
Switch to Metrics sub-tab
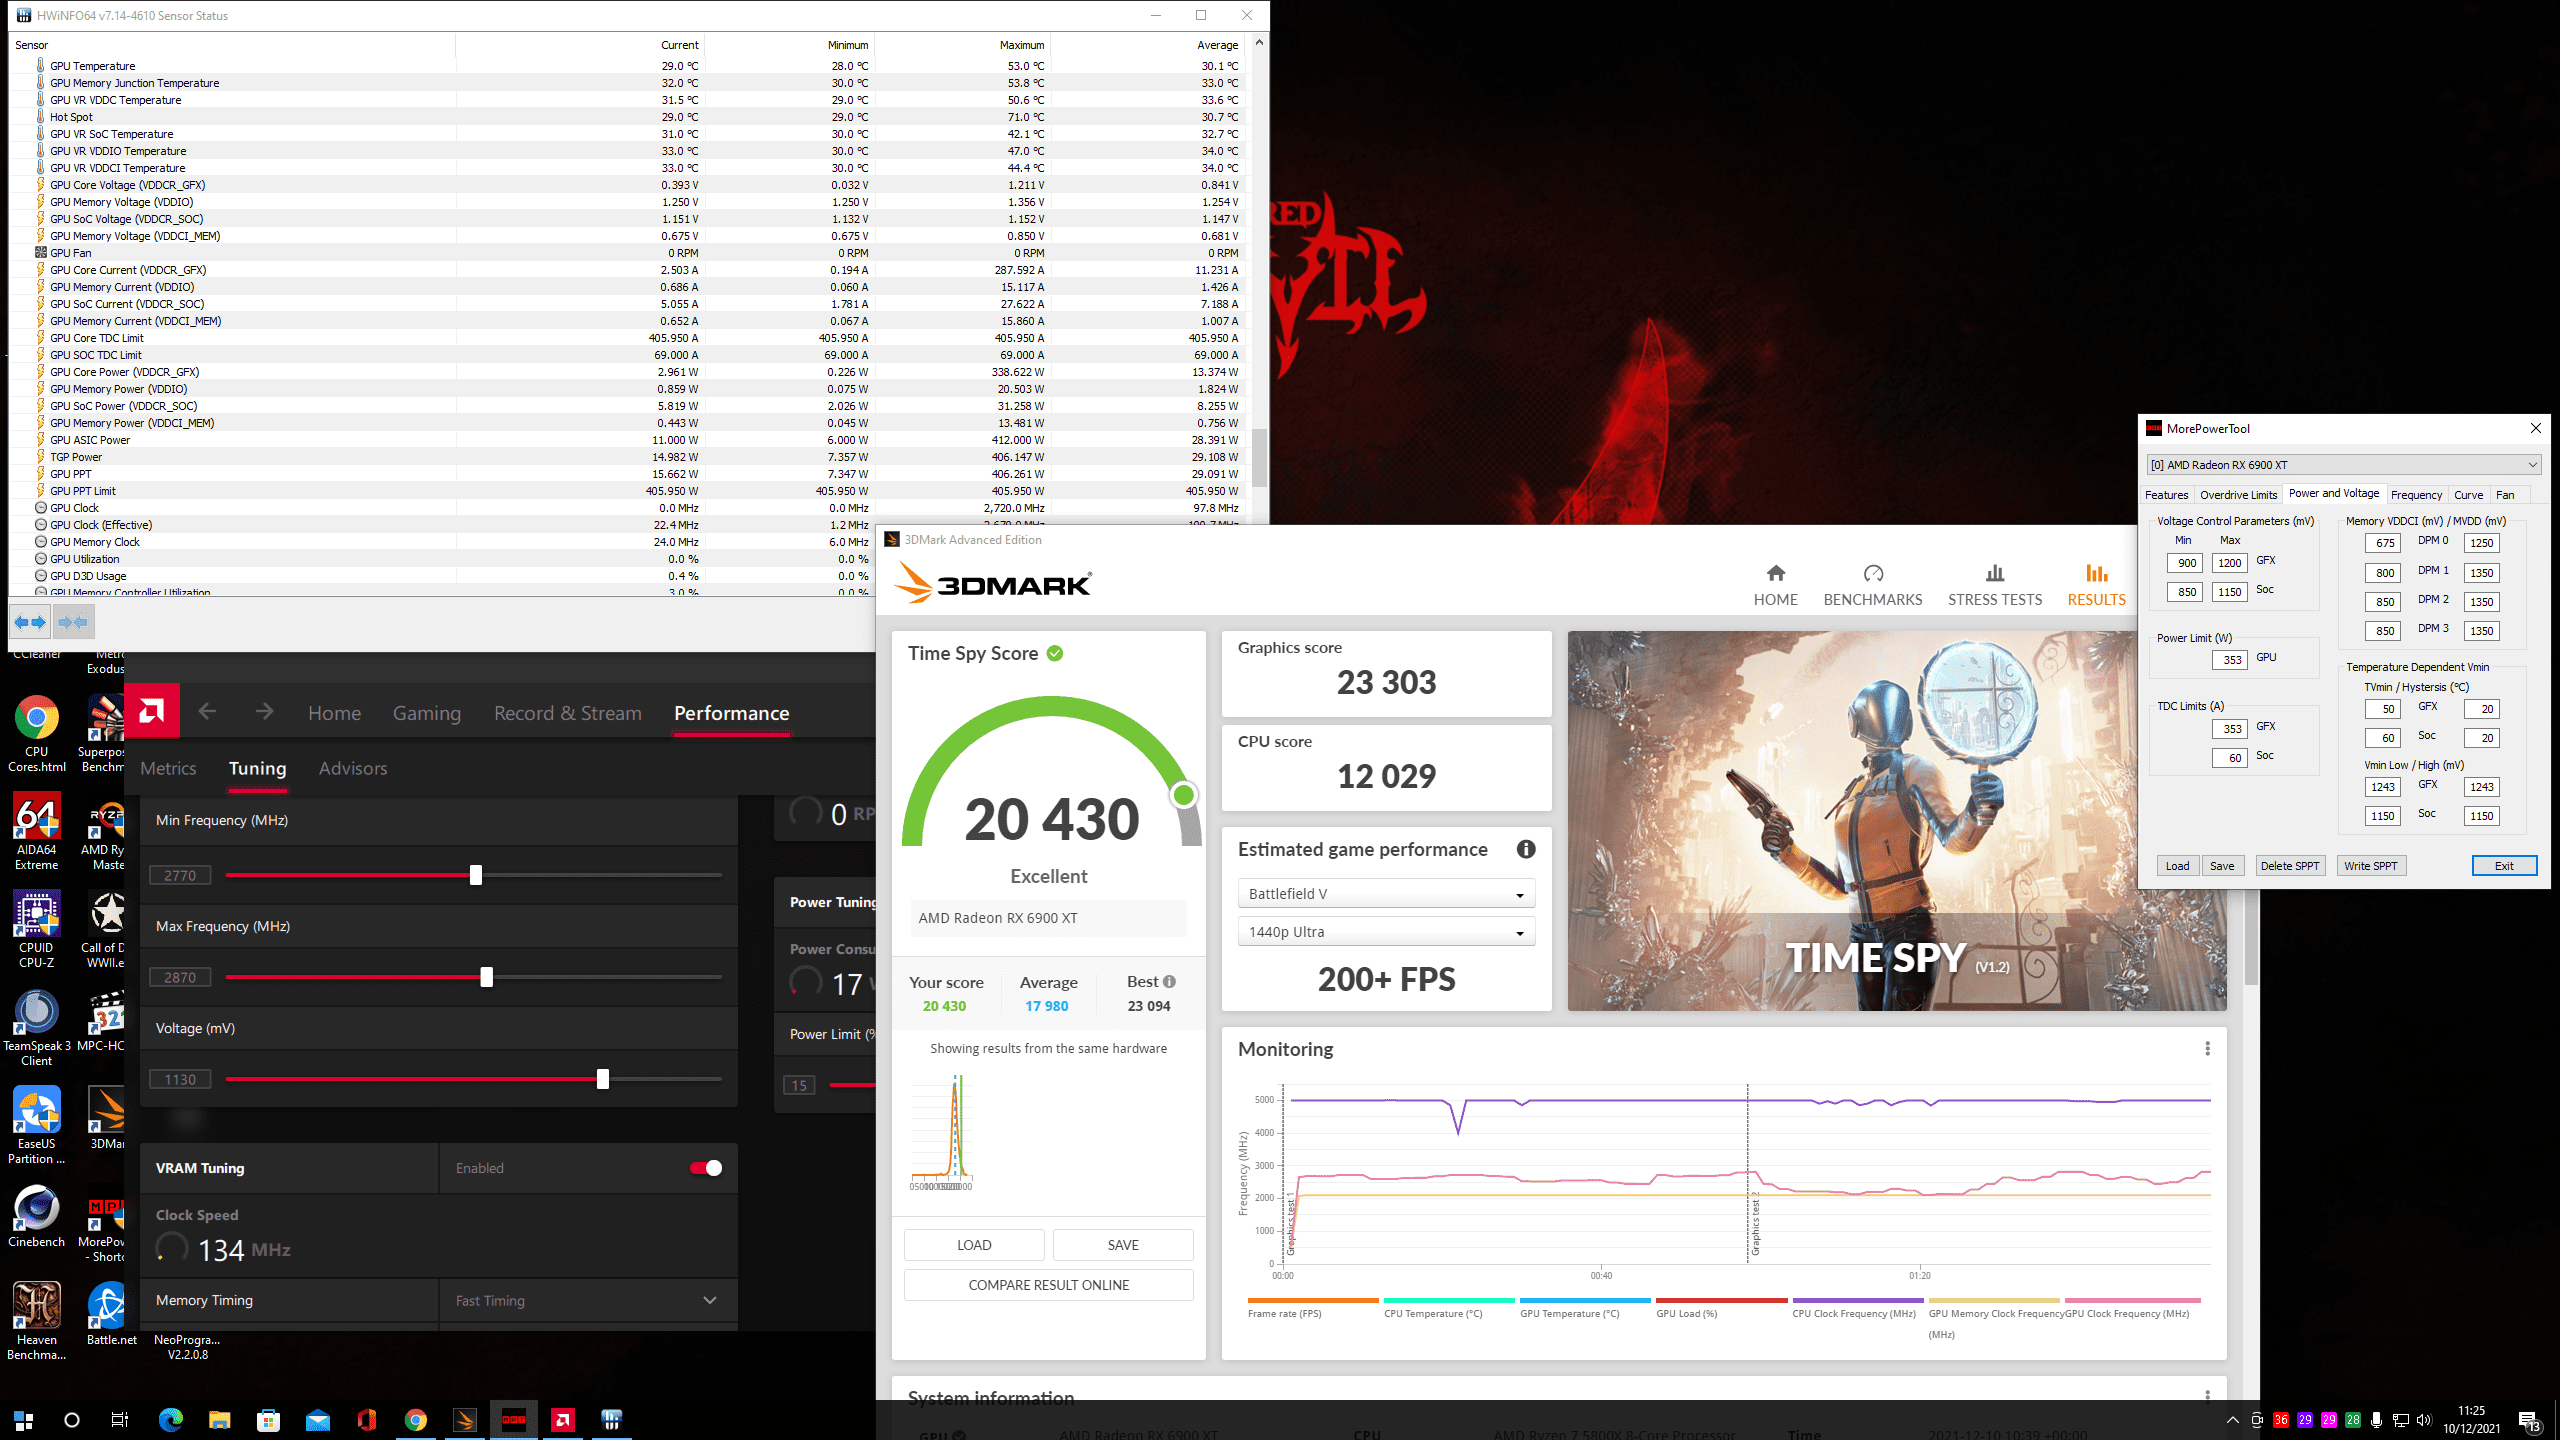(168, 768)
